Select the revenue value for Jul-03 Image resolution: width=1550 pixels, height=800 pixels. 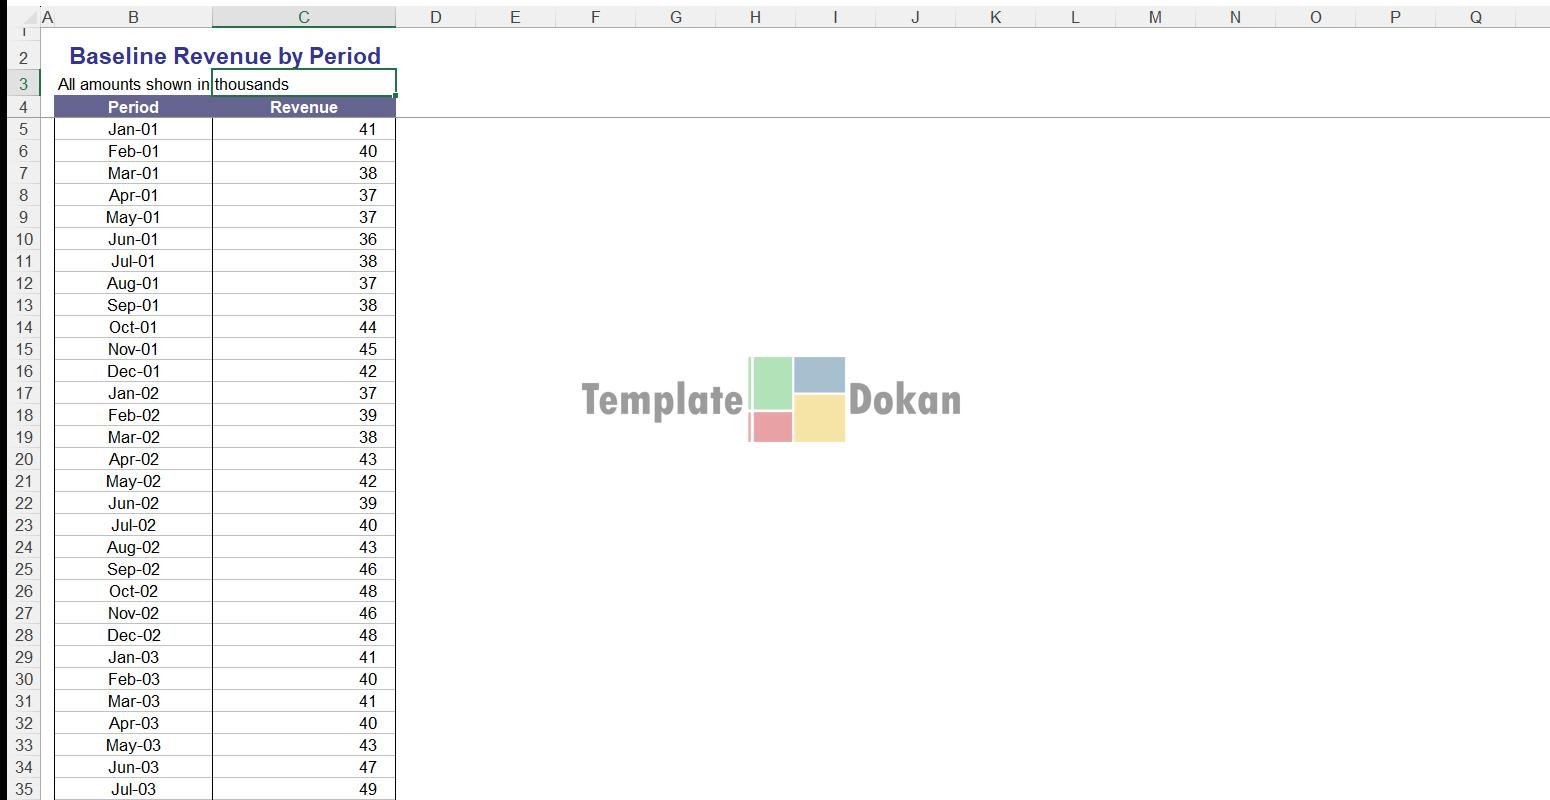303,789
